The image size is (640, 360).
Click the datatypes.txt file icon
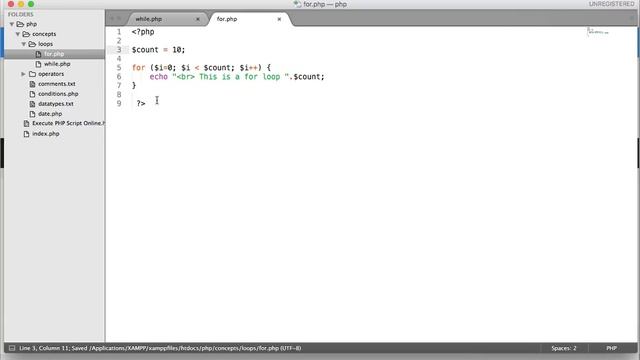click(x=32, y=104)
